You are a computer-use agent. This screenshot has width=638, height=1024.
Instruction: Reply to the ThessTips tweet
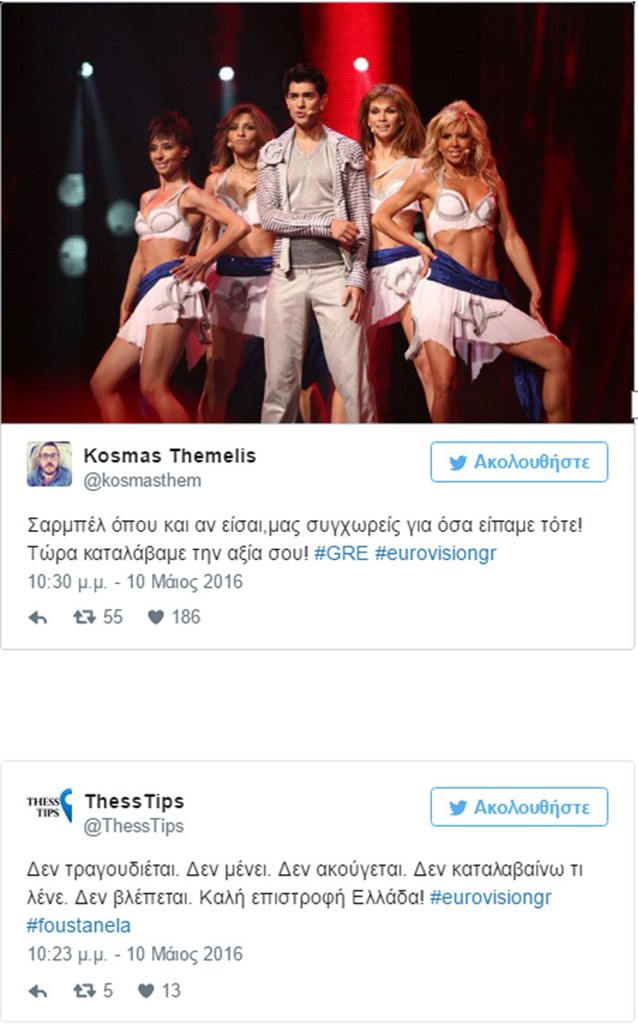[38, 991]
